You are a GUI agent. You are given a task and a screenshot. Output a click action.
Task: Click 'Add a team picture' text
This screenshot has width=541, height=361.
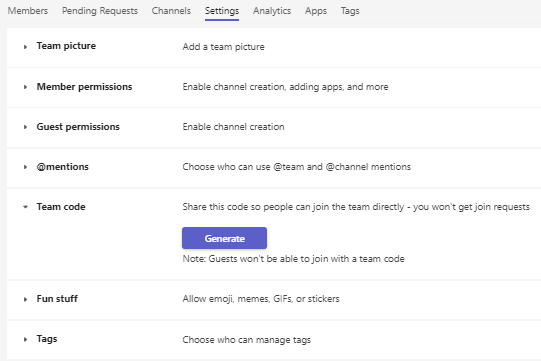point(224,47)
